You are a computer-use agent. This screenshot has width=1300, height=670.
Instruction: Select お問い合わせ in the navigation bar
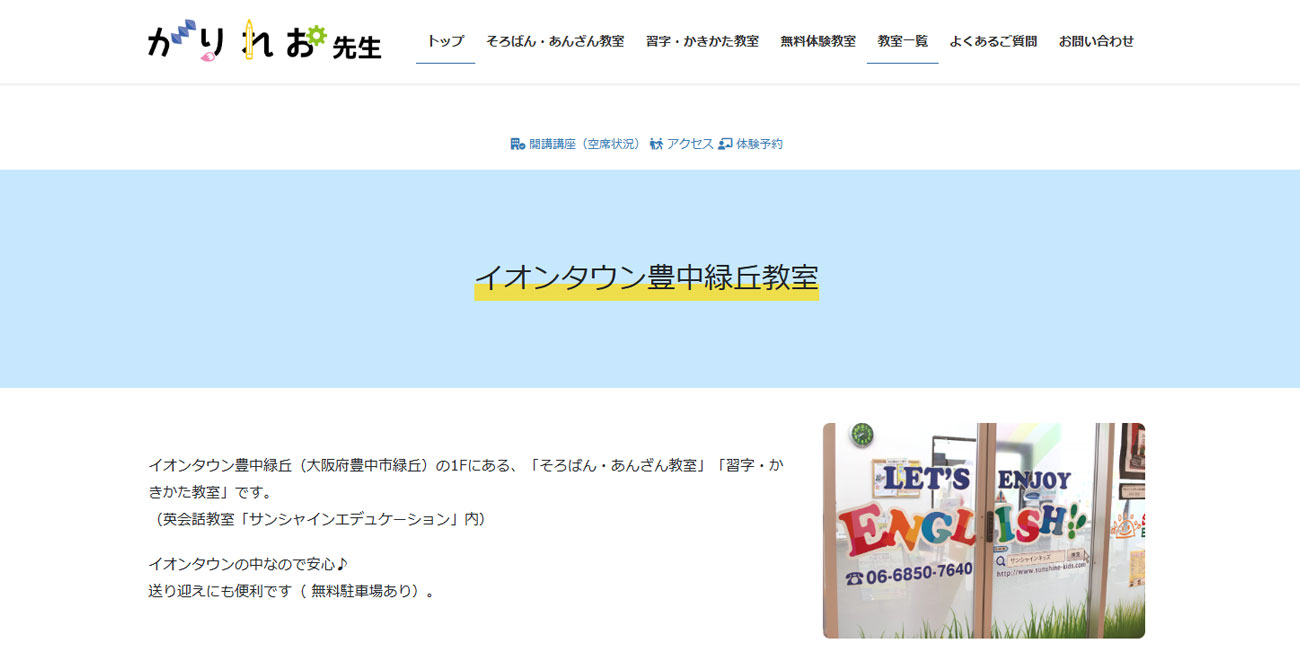point(1097,41)
